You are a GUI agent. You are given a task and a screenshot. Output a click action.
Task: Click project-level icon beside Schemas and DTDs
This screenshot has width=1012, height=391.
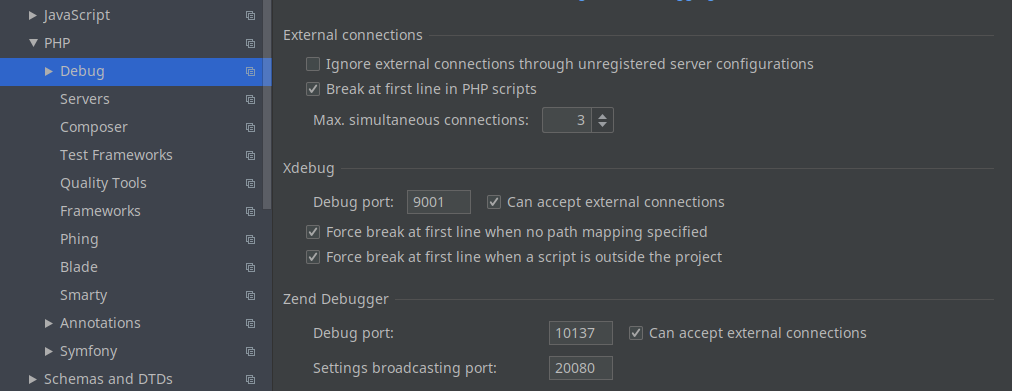[250, 380]
